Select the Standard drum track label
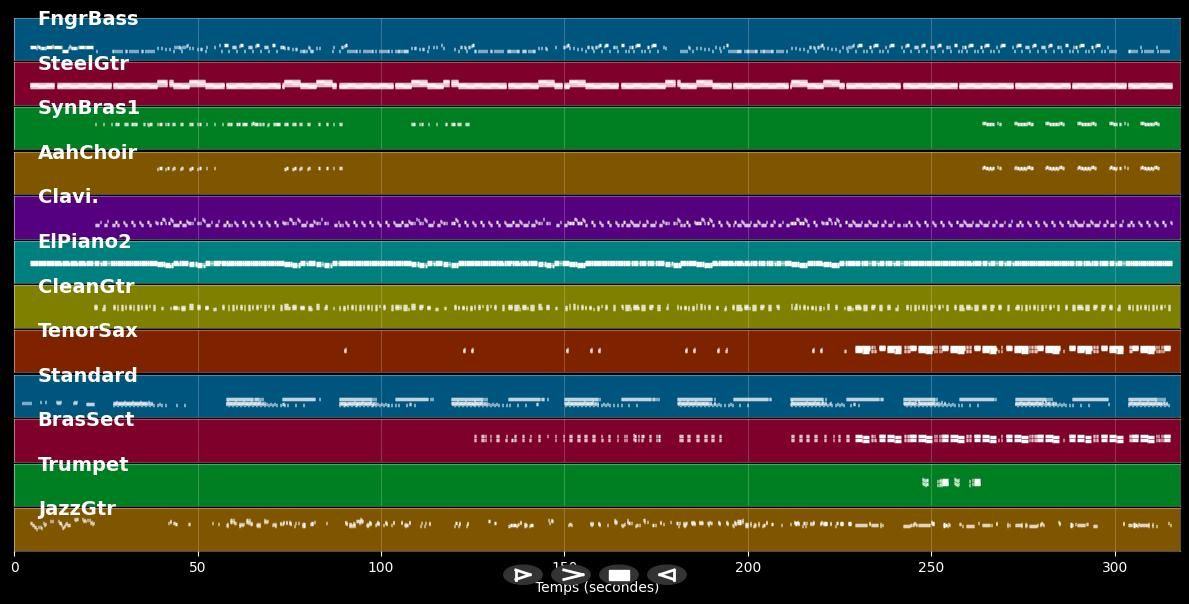 tap(88, 376)
